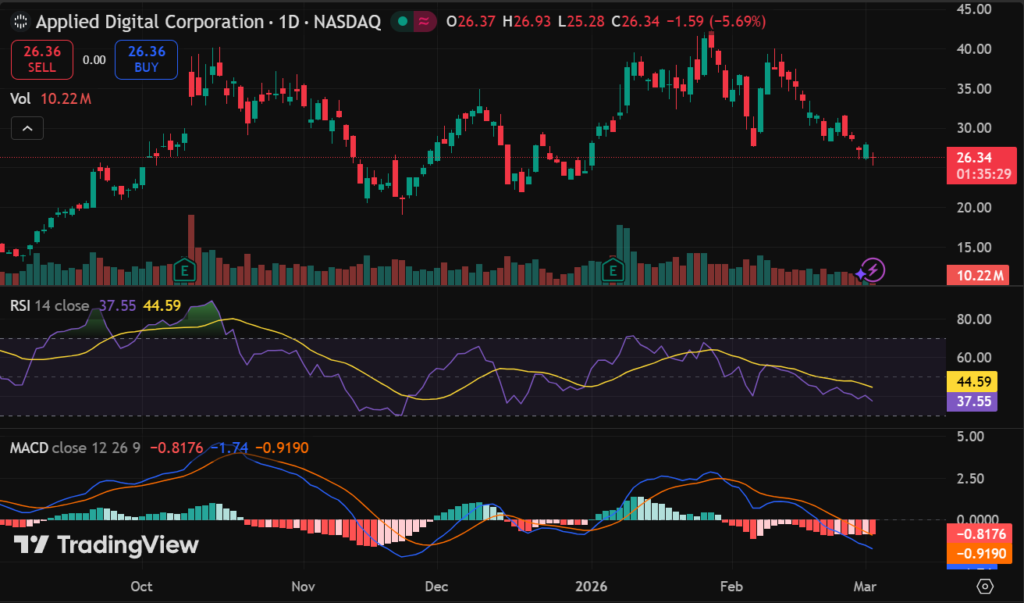
Task: Click the earnings E marker near January 2026
Action: click(x=615, y=269)
